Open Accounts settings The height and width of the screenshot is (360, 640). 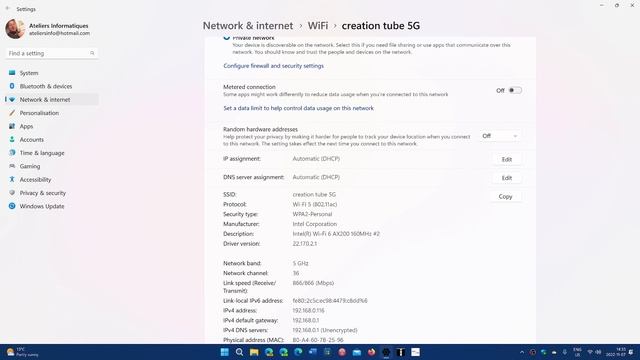[31, 140]
